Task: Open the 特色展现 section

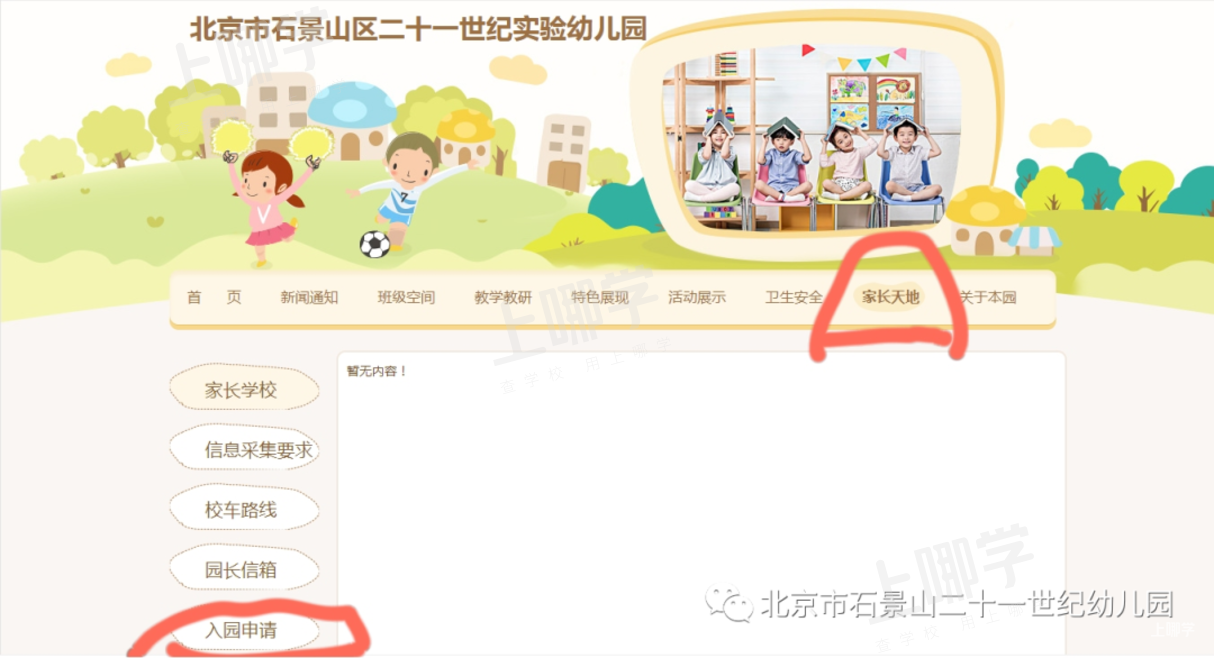Action: click(x=600, y=297)
